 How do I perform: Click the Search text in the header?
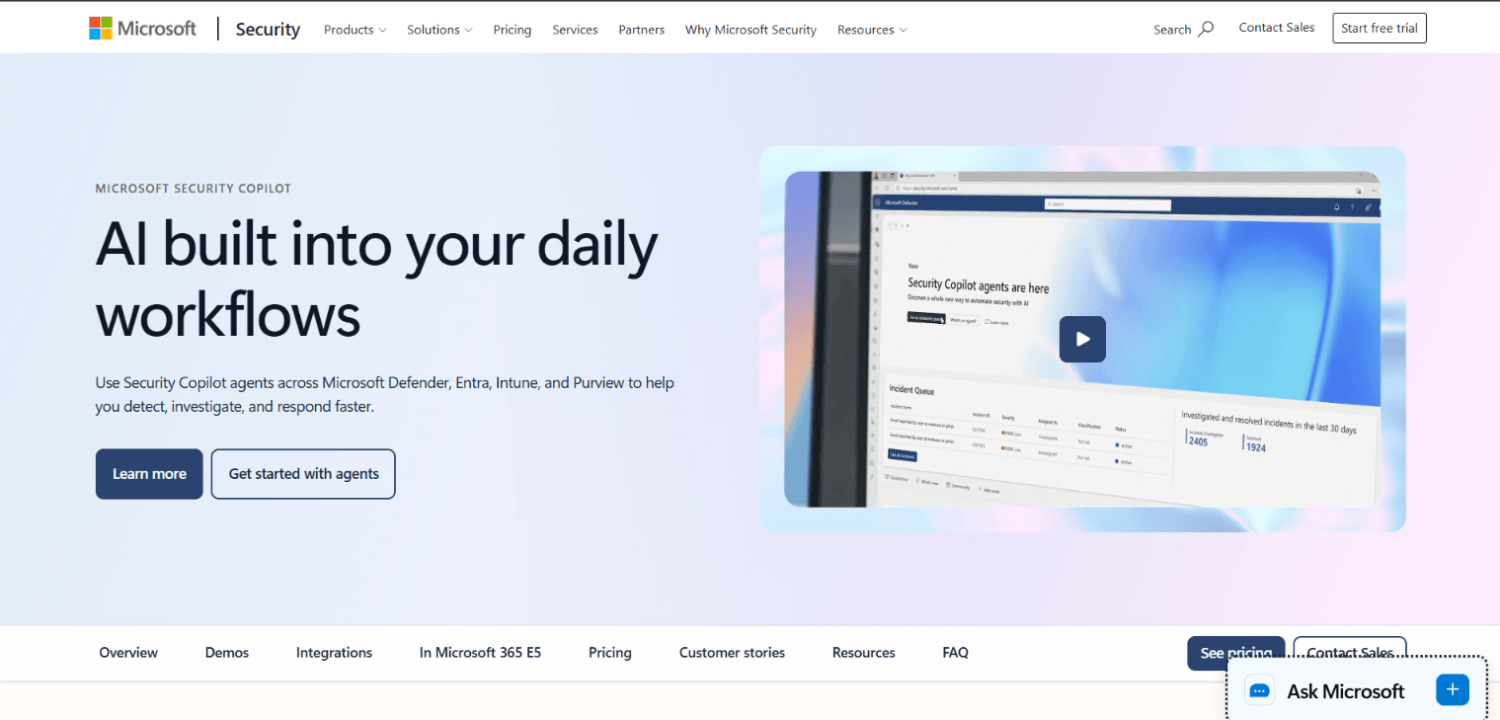click(1172, 30)
